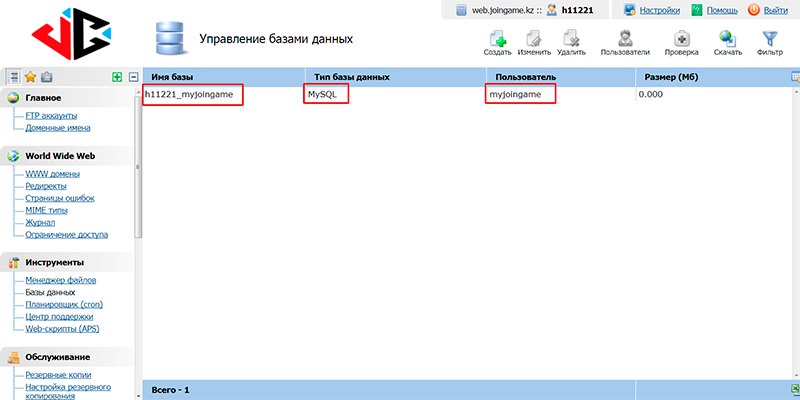Select Базы данных in the sidebar
This screenshot has width=800, height=400.
[51, 292]
